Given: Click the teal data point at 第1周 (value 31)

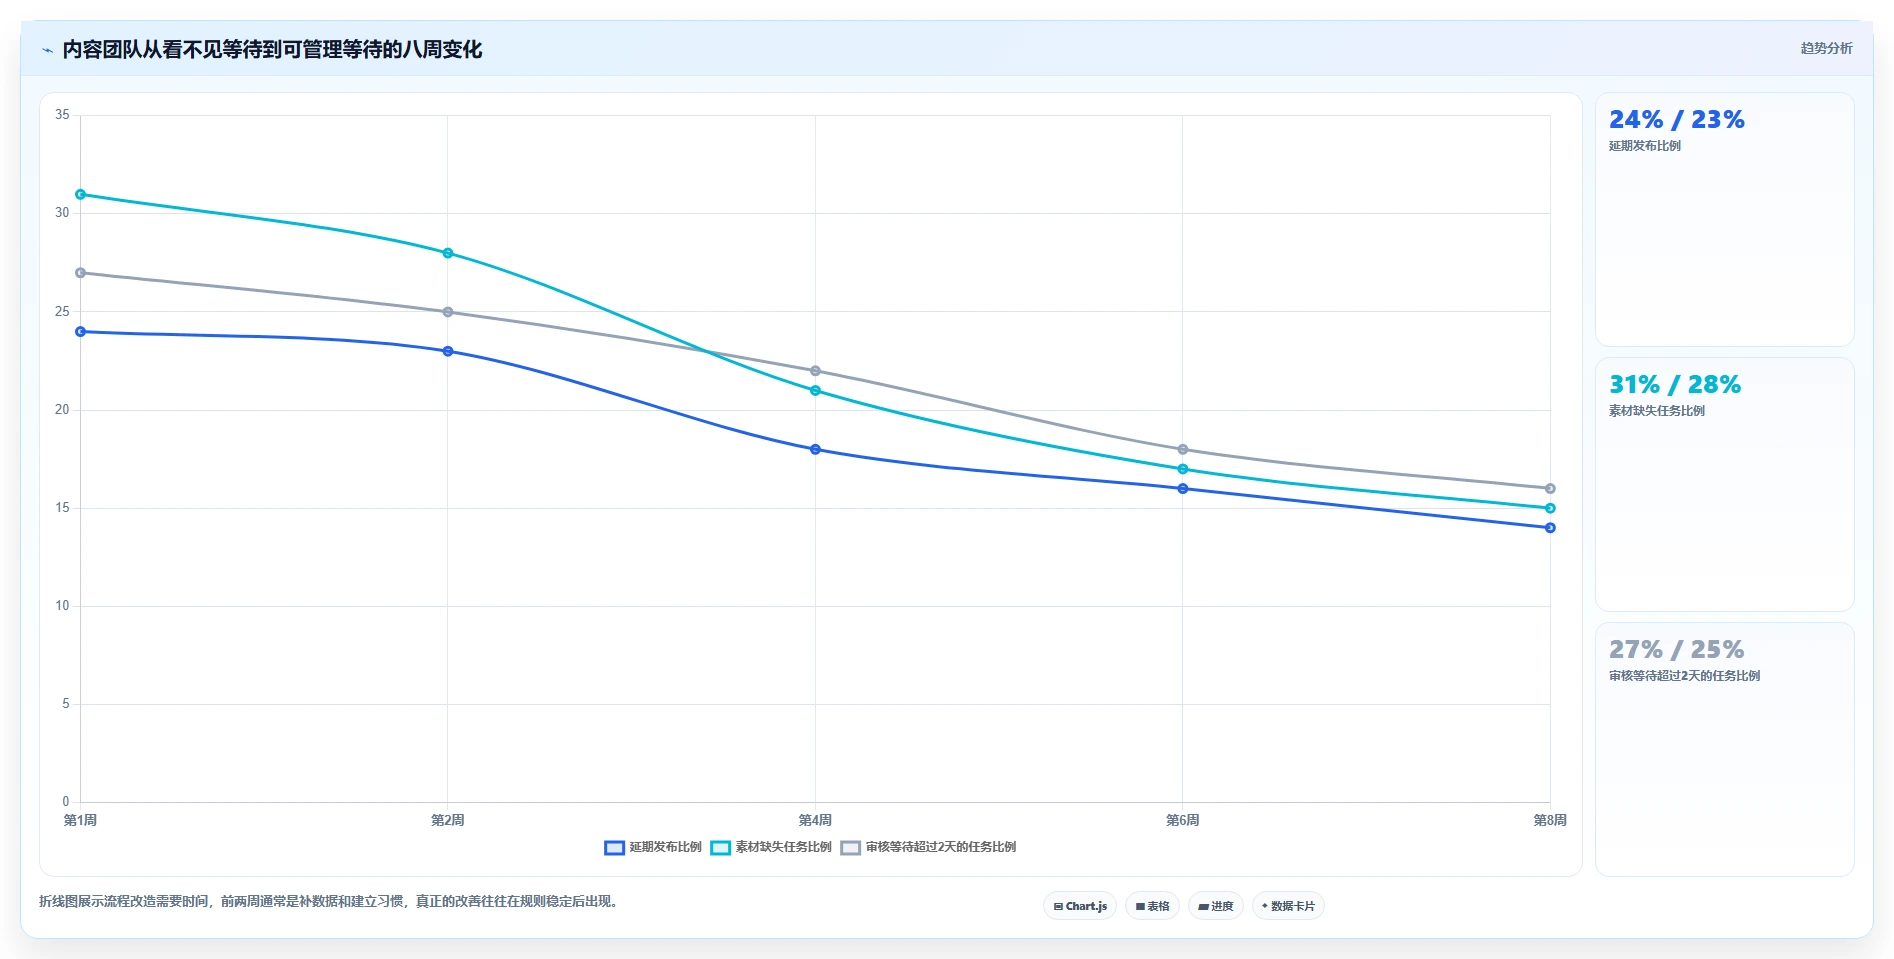Looking at the screenshot, I should click(80, 194).
